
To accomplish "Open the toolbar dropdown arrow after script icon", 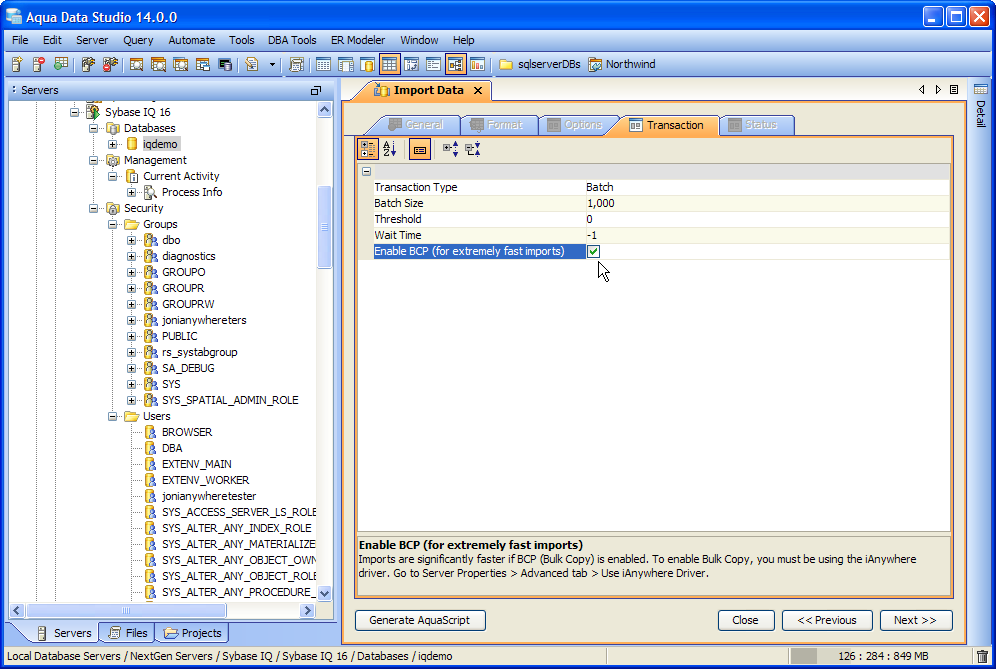I will (x=273, y=64).
